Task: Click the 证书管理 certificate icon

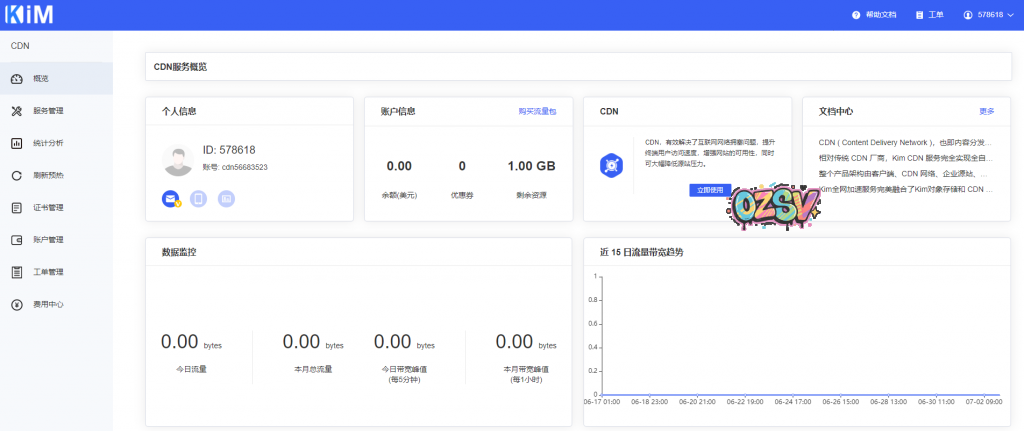Action: (16, 208)
